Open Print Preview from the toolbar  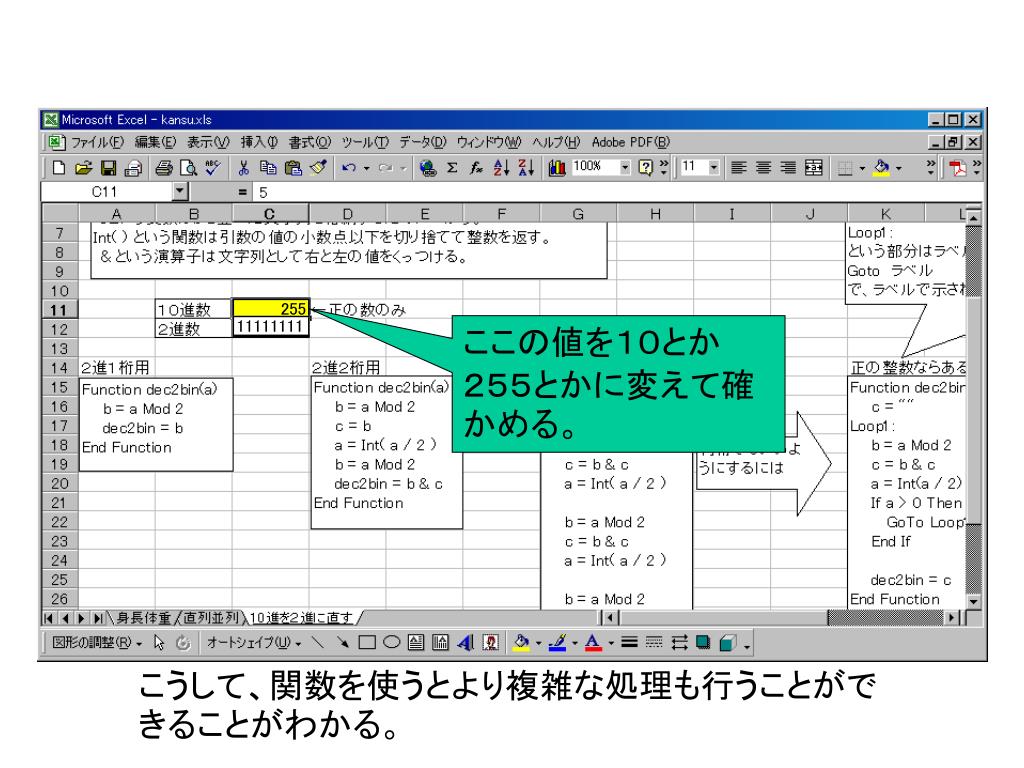[189, 168]
